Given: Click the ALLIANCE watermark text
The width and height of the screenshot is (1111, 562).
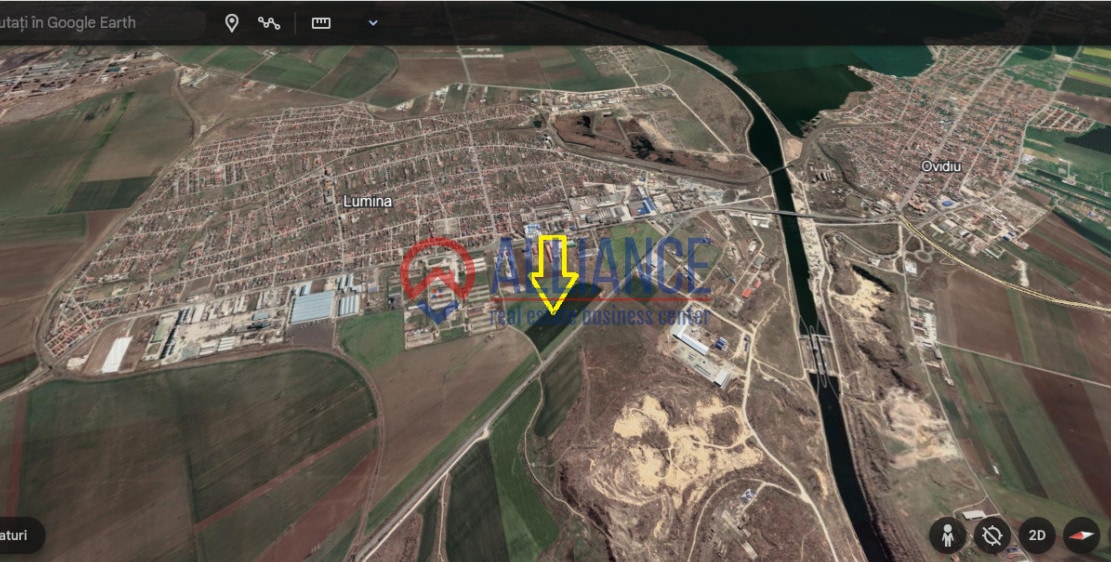Looking at the screenshot, I should coord(602,267).
